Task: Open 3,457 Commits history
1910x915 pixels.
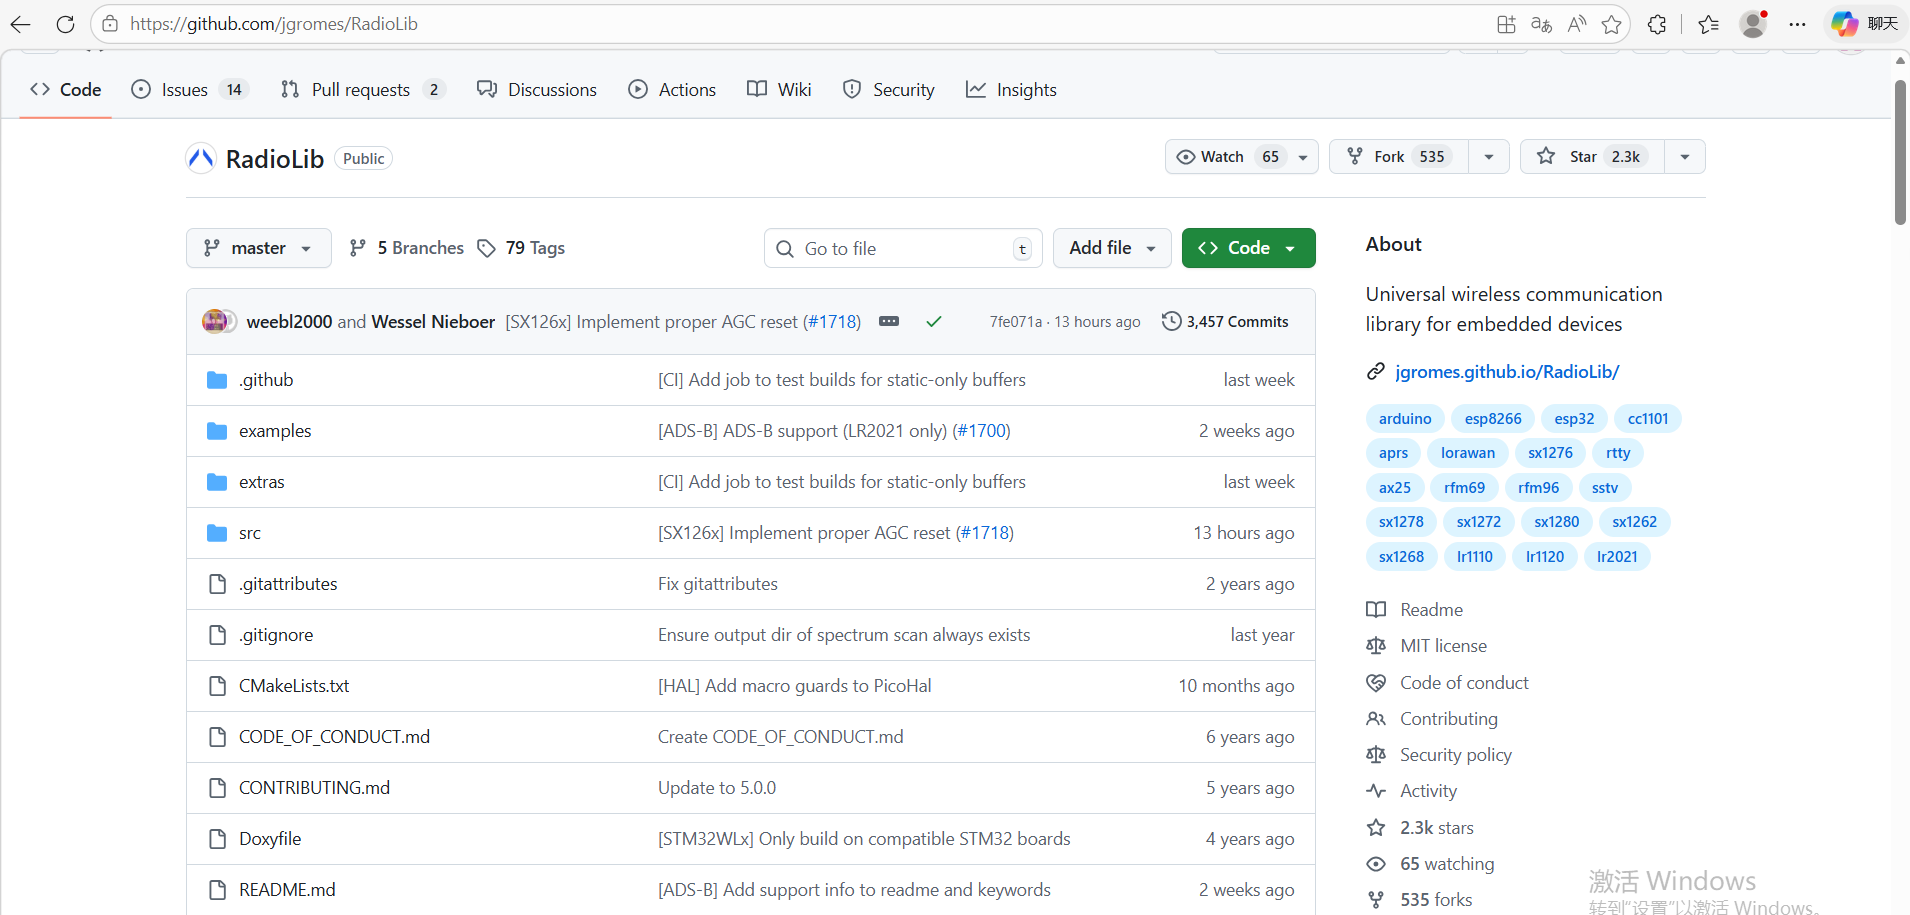Action: 1225,322
